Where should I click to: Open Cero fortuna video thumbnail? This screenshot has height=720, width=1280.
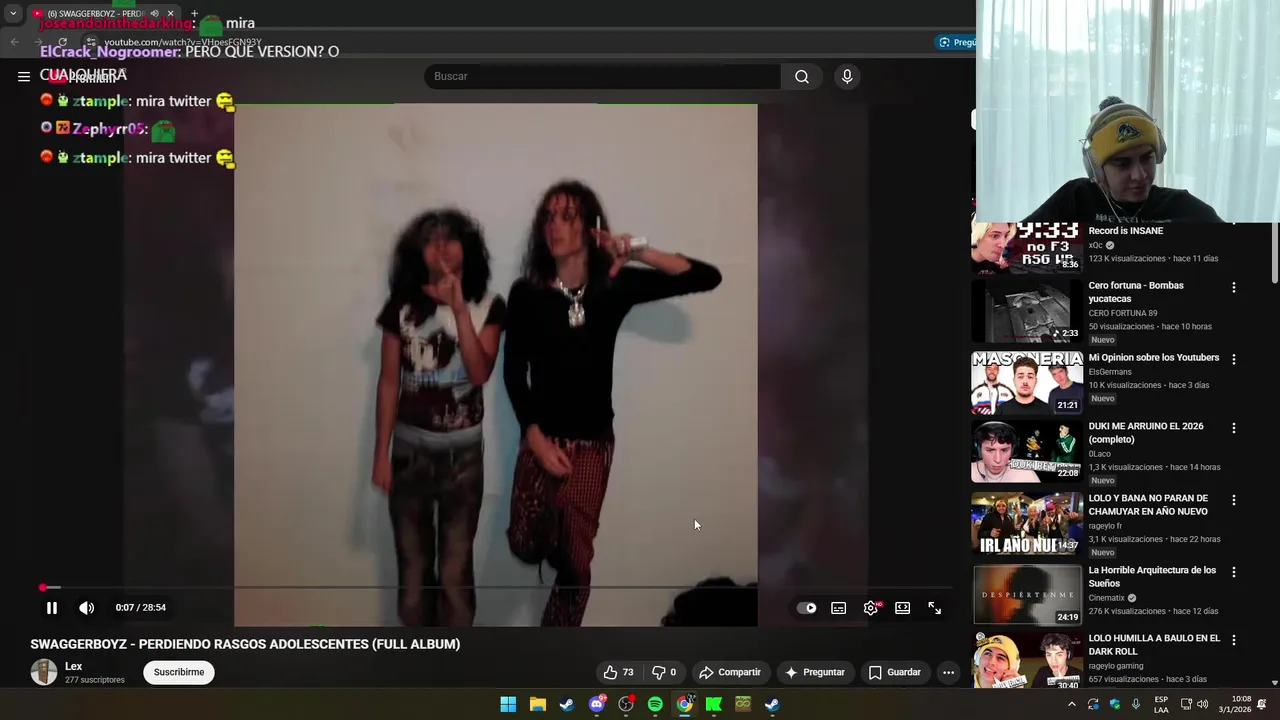1027,311
